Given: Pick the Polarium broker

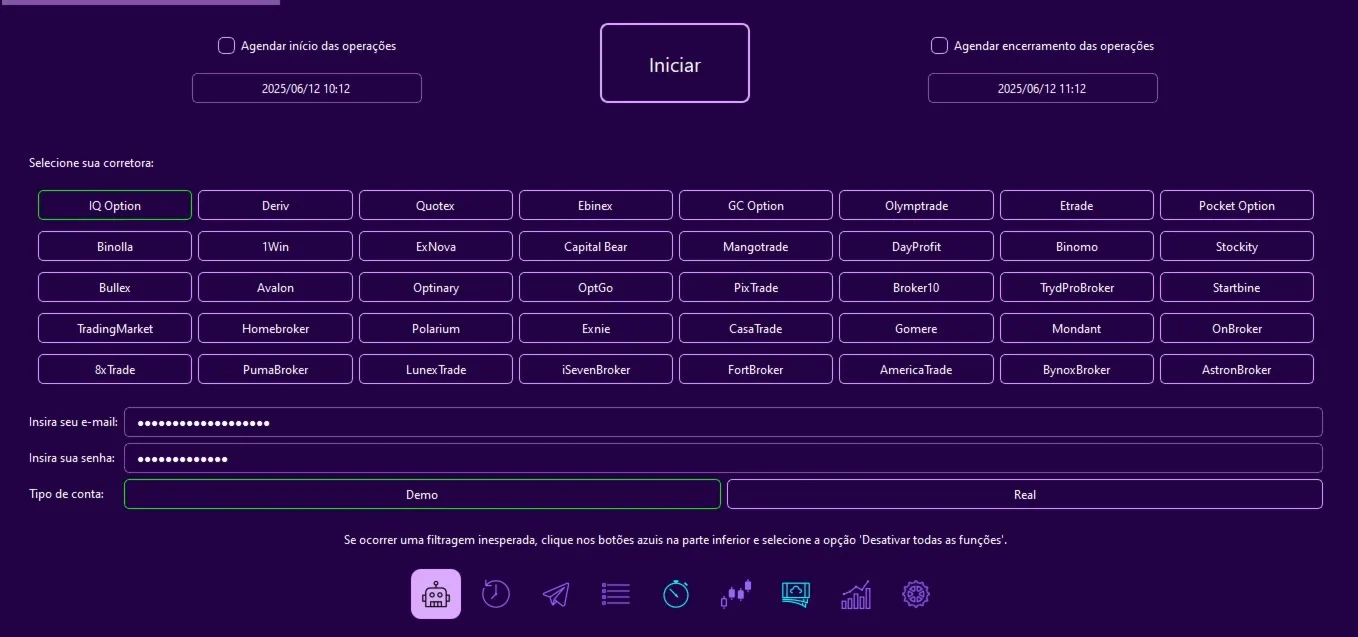Looking at the screenshot, I should point(436,328).
